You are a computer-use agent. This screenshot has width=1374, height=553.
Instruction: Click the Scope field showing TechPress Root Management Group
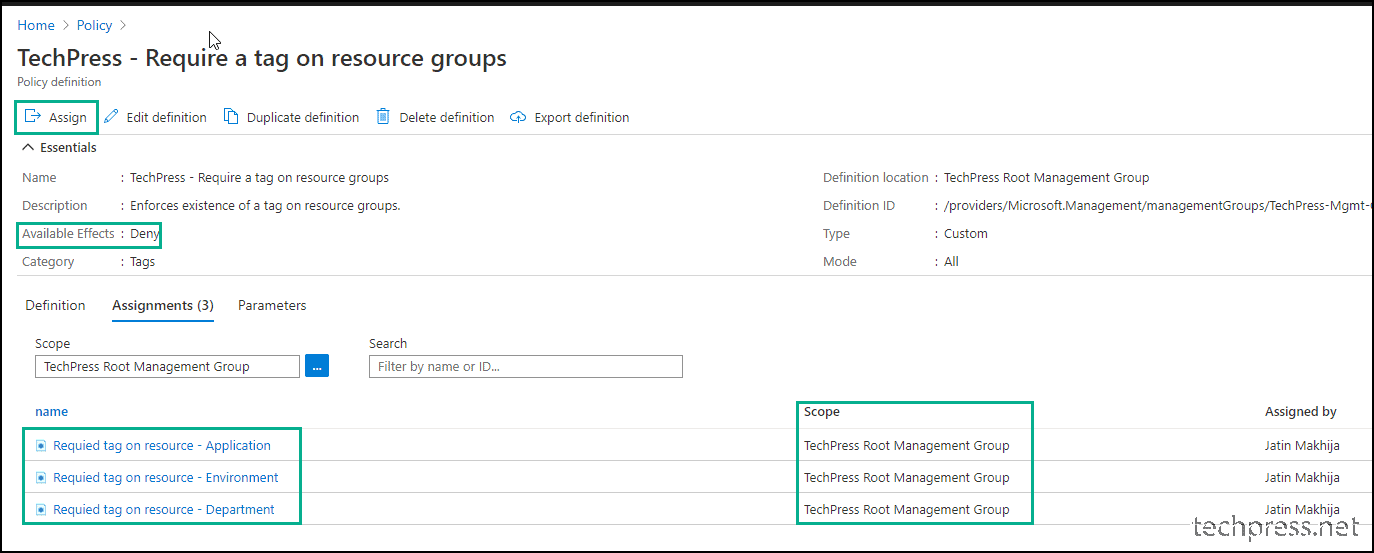pos(167,367)
